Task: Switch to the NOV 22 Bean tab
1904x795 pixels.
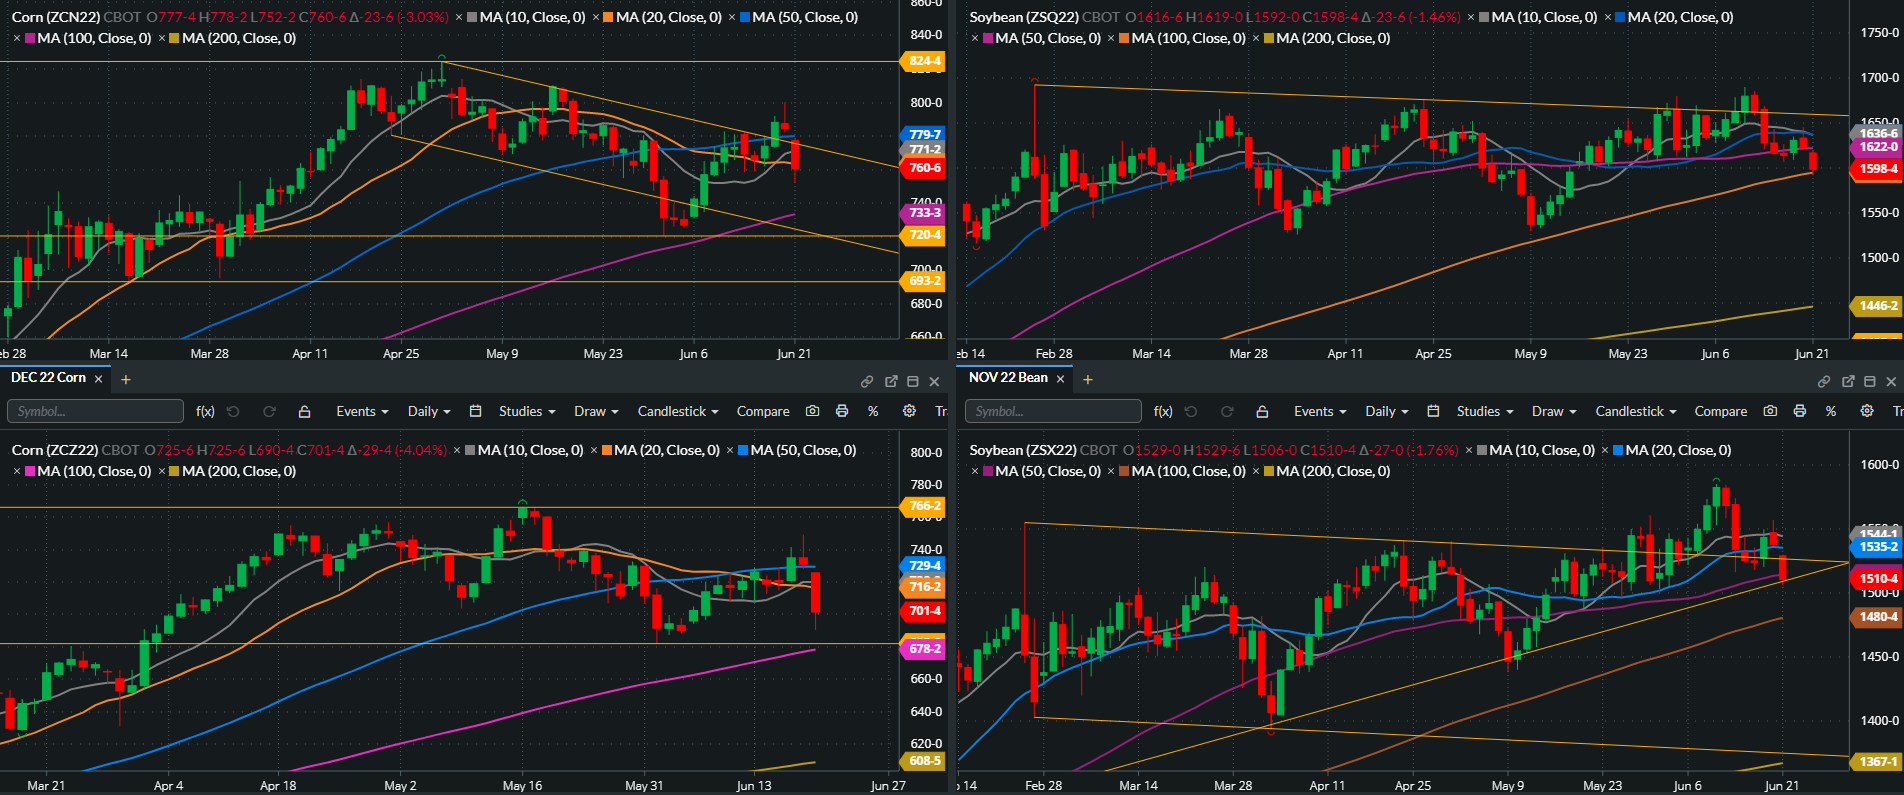Action: tap(1008, 378)
